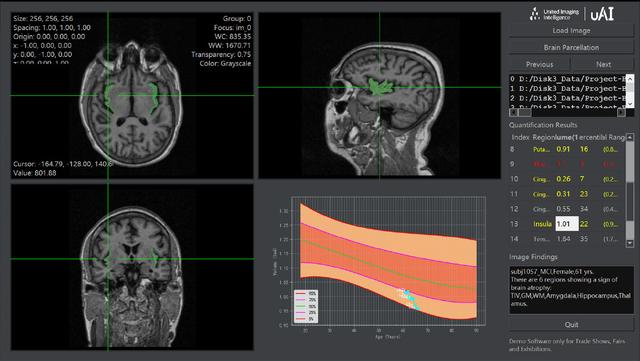Click quantification table scroll-up arrow
The image size is (640, 361).
click(630, 137)
